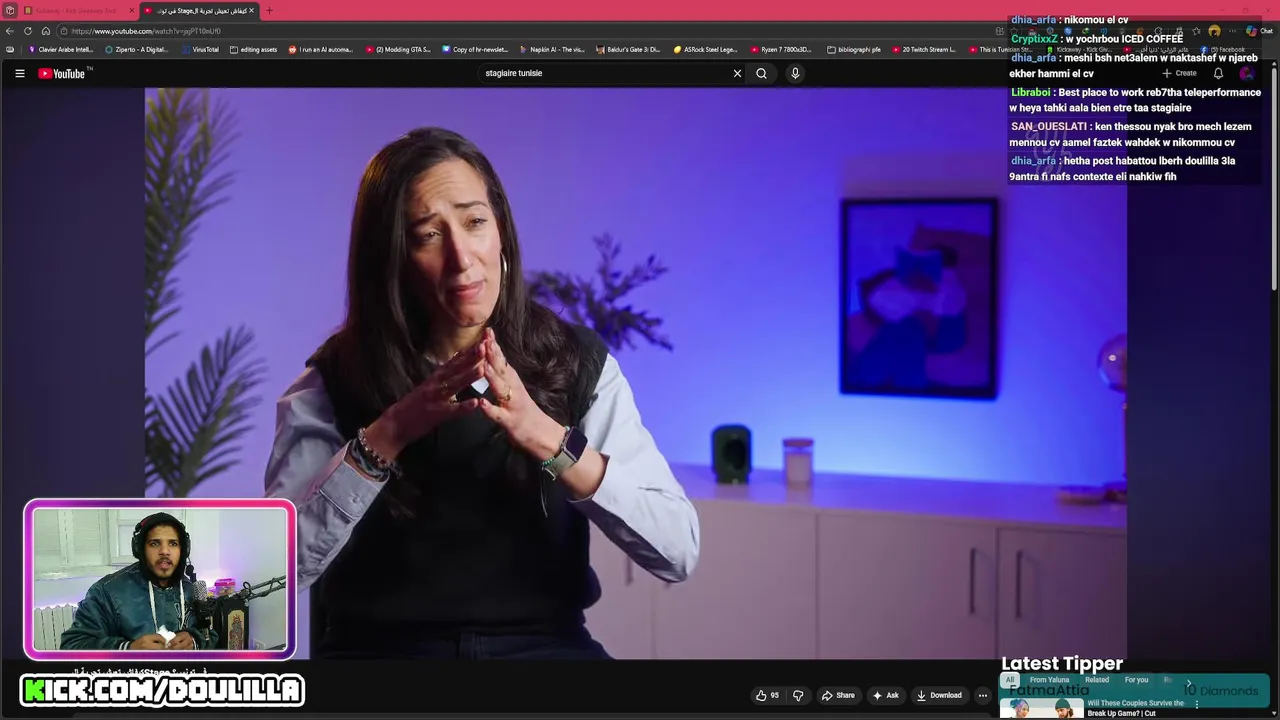This screenshot has height=720, width=1280.
Task: Go back in the browser
Action: tap(10, 31)
